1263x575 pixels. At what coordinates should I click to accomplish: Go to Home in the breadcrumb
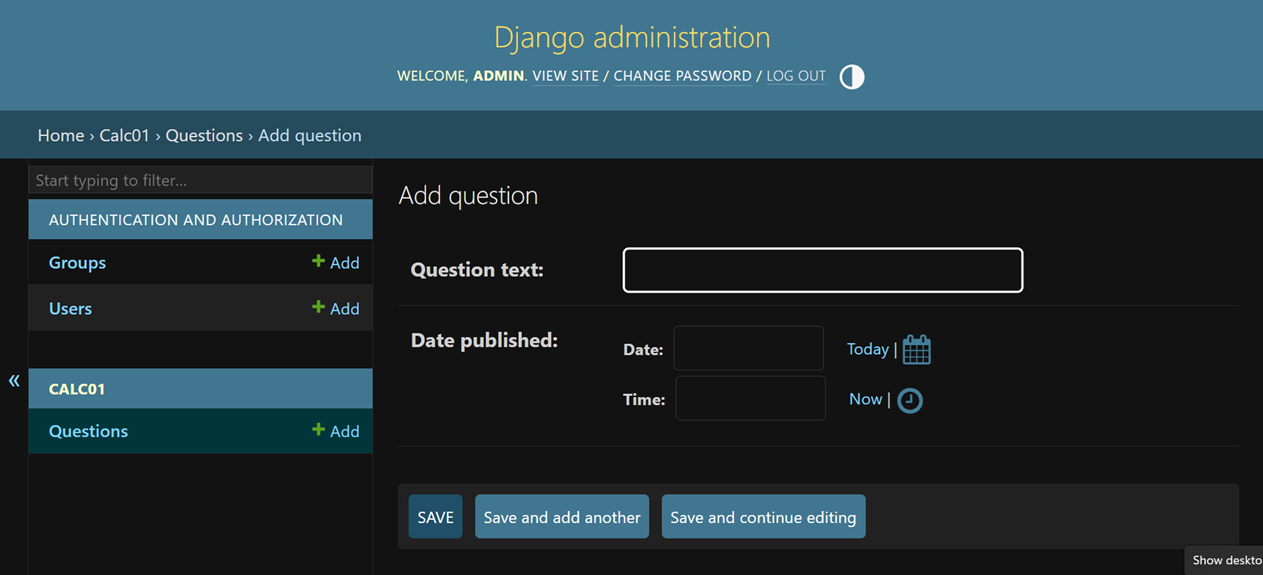point(61,135)
